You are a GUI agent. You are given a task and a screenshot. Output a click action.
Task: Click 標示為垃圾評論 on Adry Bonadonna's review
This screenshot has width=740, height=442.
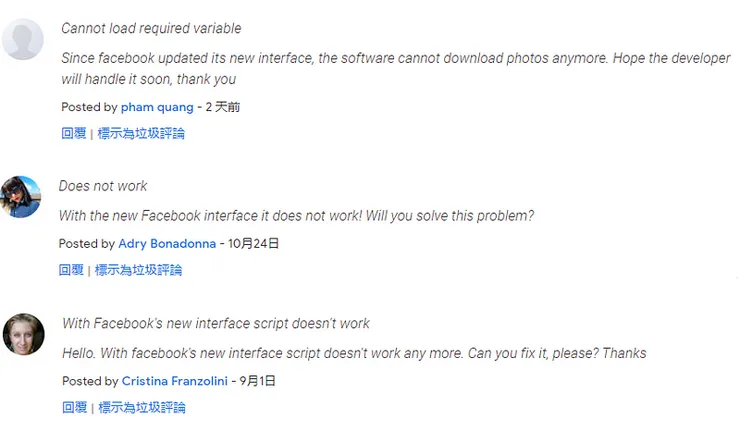click(x=139, y=270)
